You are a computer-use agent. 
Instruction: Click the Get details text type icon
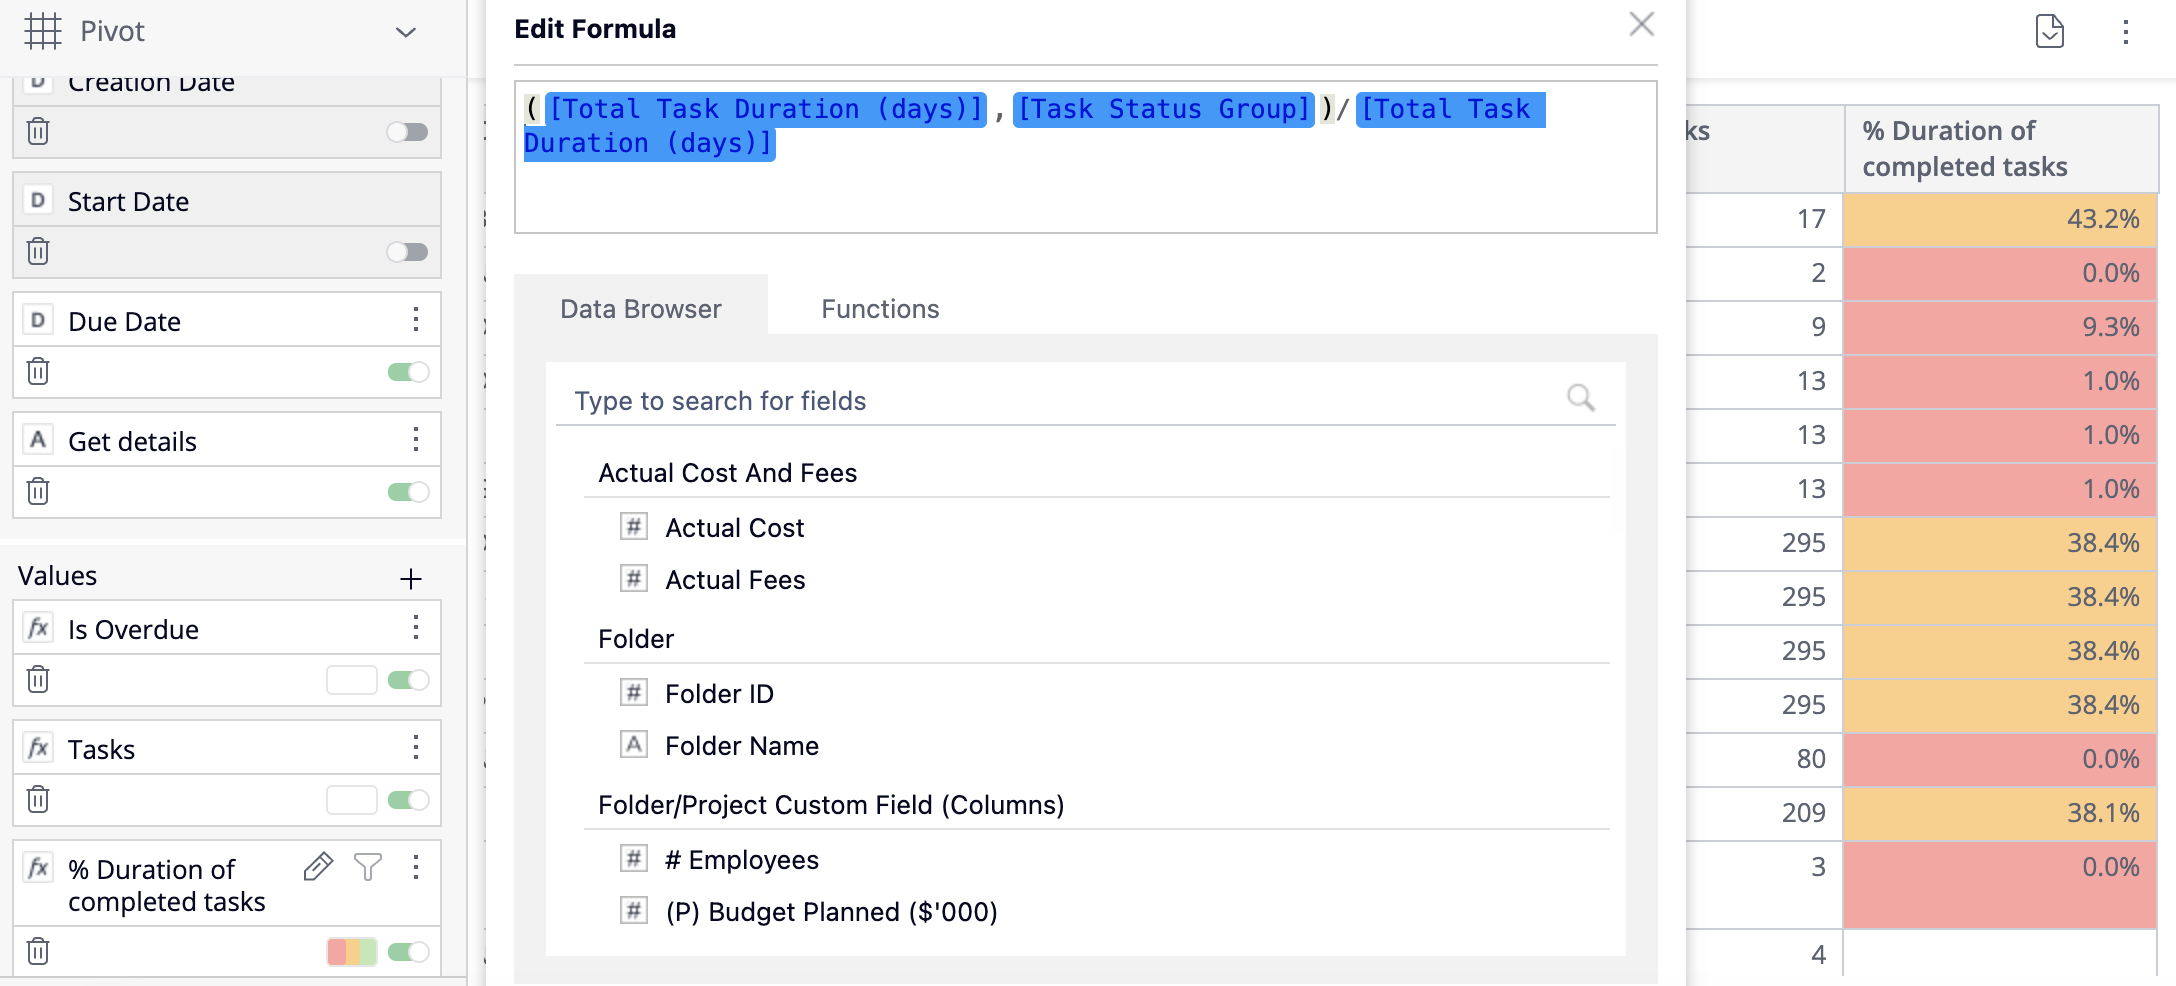point(38,440)
